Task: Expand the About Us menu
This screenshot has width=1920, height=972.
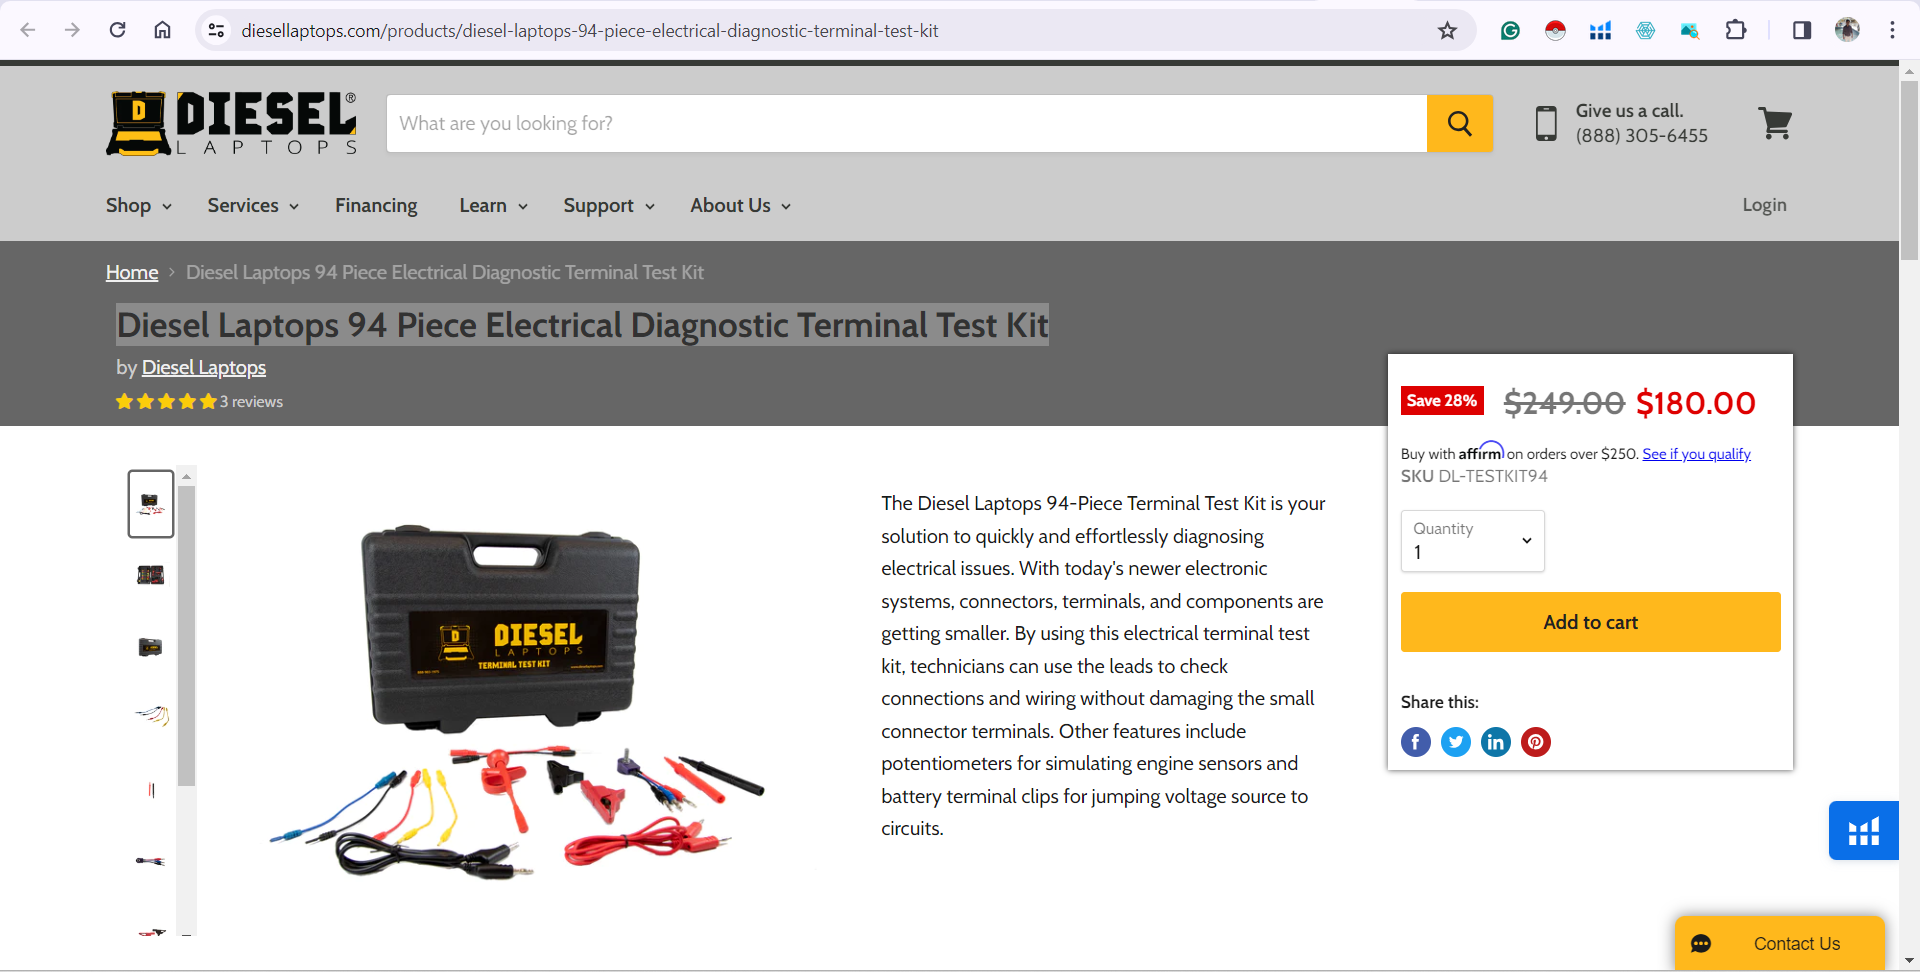Action: coord(740,205)
